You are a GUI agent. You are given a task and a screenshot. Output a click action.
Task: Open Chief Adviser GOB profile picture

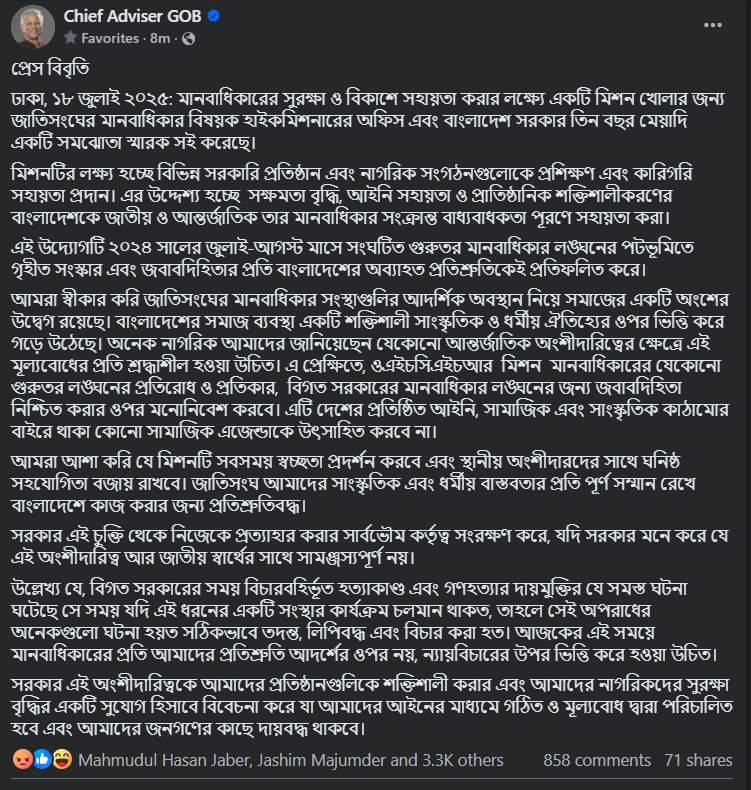pyautogui.click(x=32, y=26)
